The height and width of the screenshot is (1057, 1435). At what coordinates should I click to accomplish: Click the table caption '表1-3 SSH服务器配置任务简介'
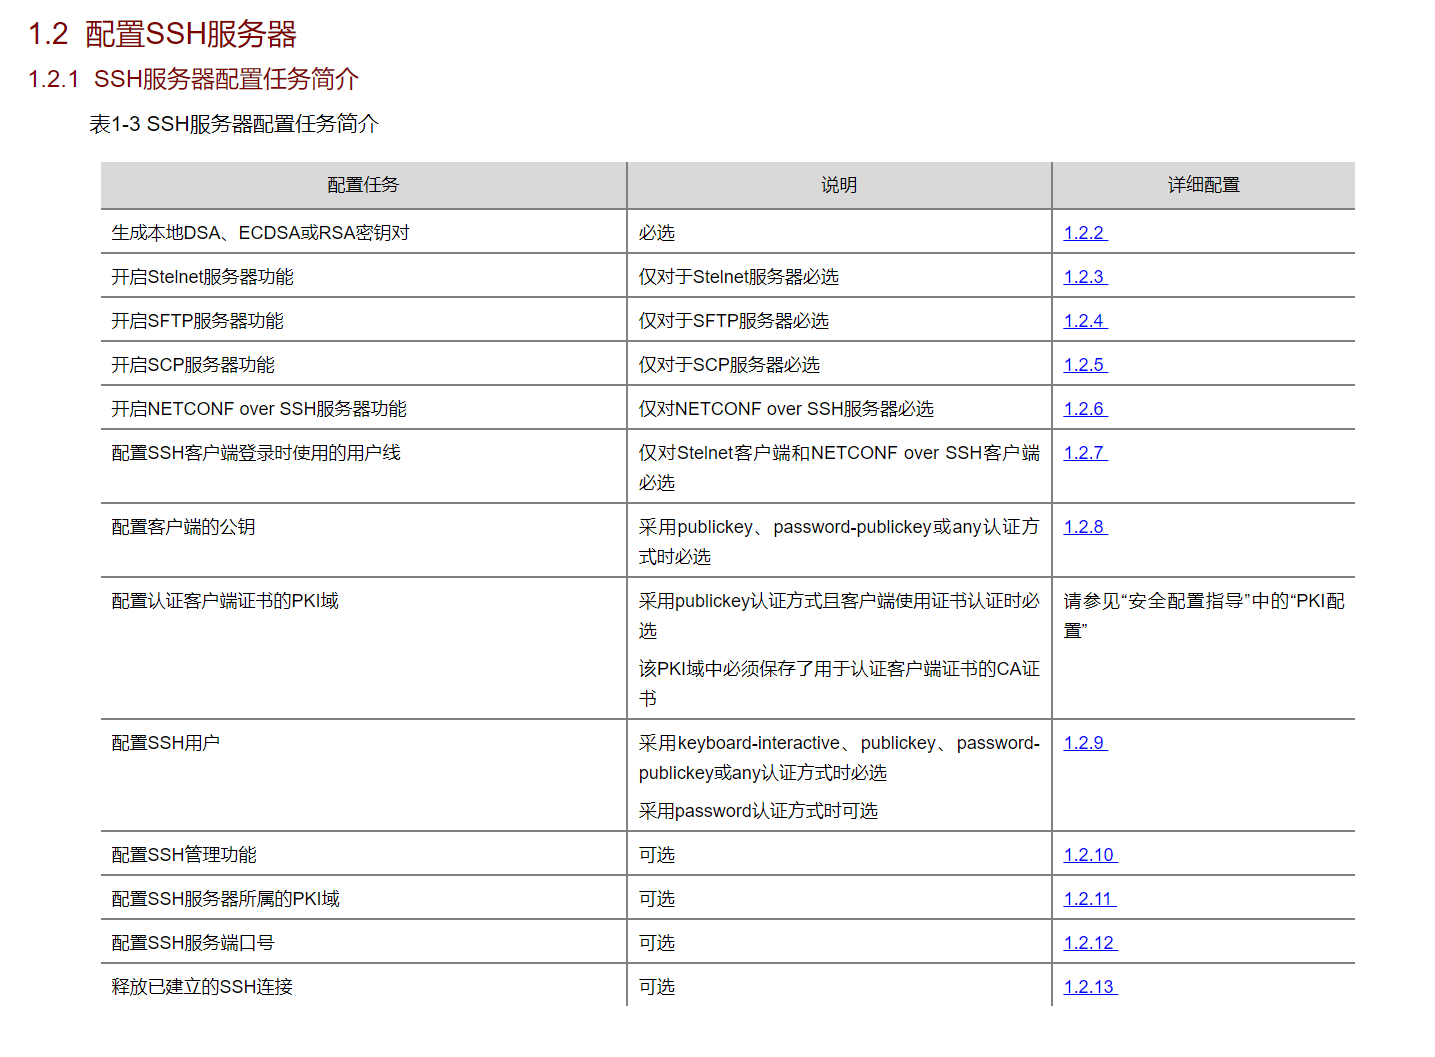click(x=234, y=124)
